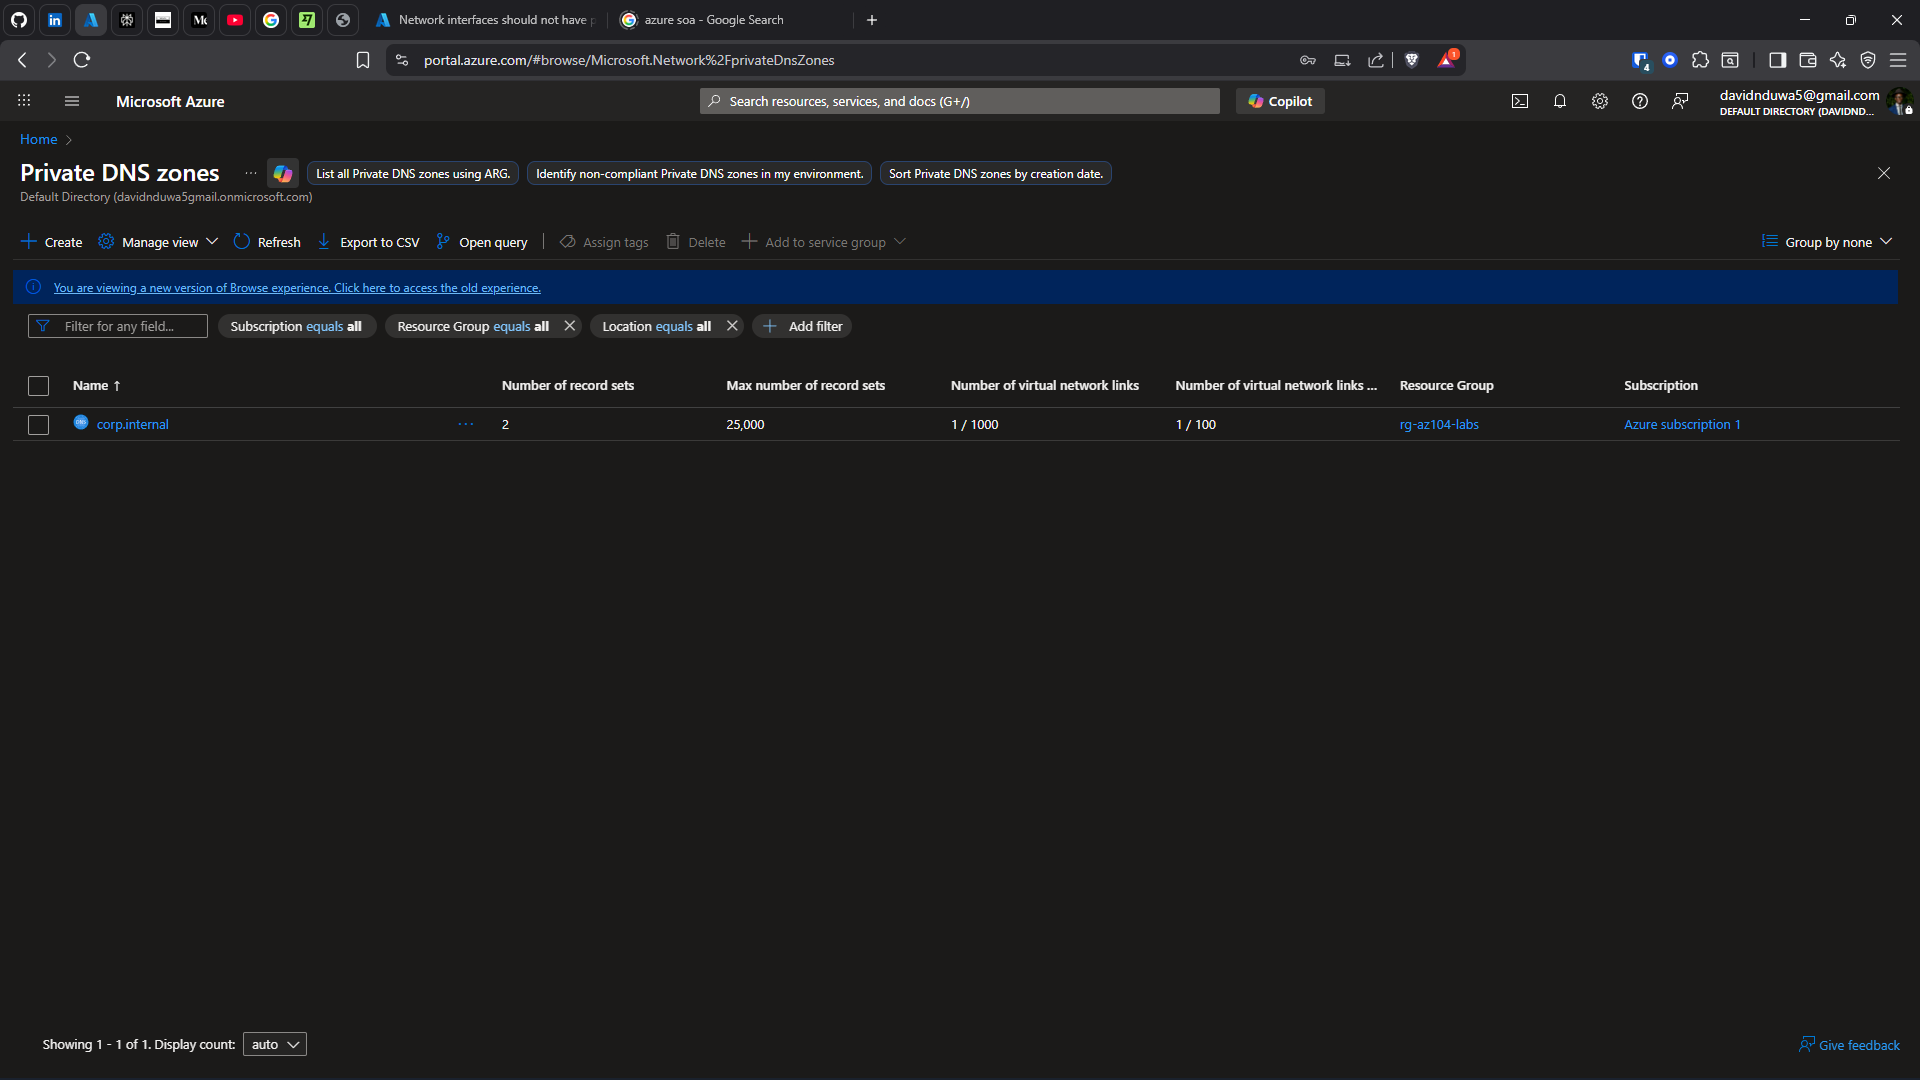
Task: Click the Bitwarden extension icon
Action: click(1640, 60)
